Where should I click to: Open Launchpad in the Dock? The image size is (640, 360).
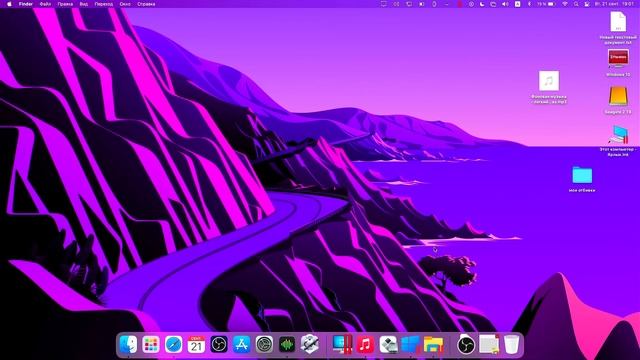coord(151,344)
